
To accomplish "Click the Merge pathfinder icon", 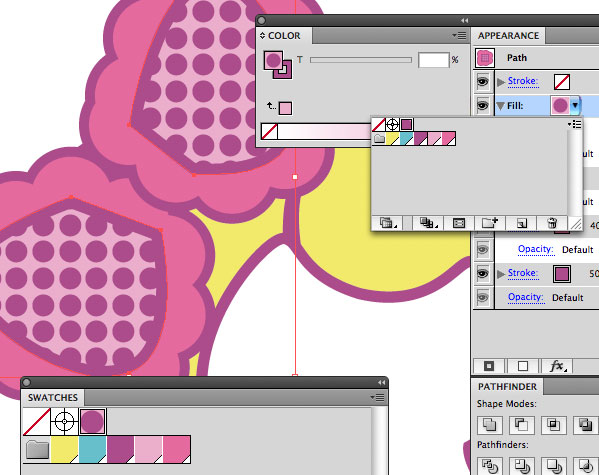I will pyautogui.click(x=553, y=466).
